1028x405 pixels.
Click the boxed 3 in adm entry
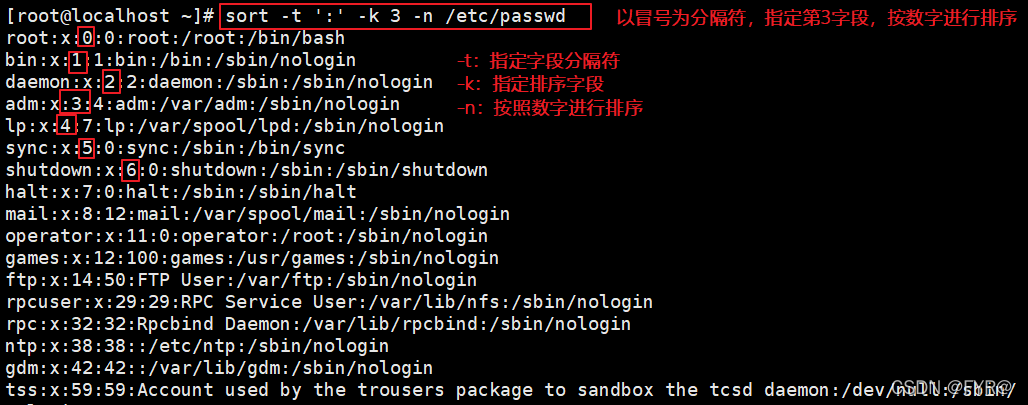75,104
